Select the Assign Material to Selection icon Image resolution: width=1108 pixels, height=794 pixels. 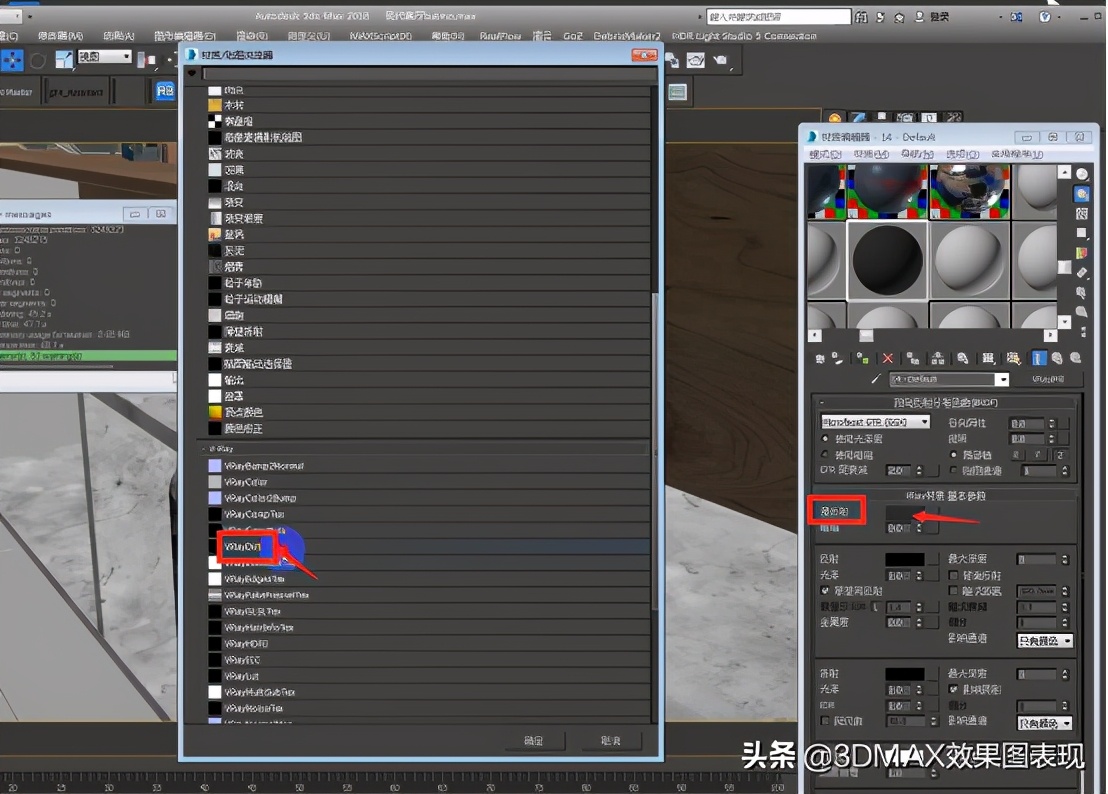[858, 358]
